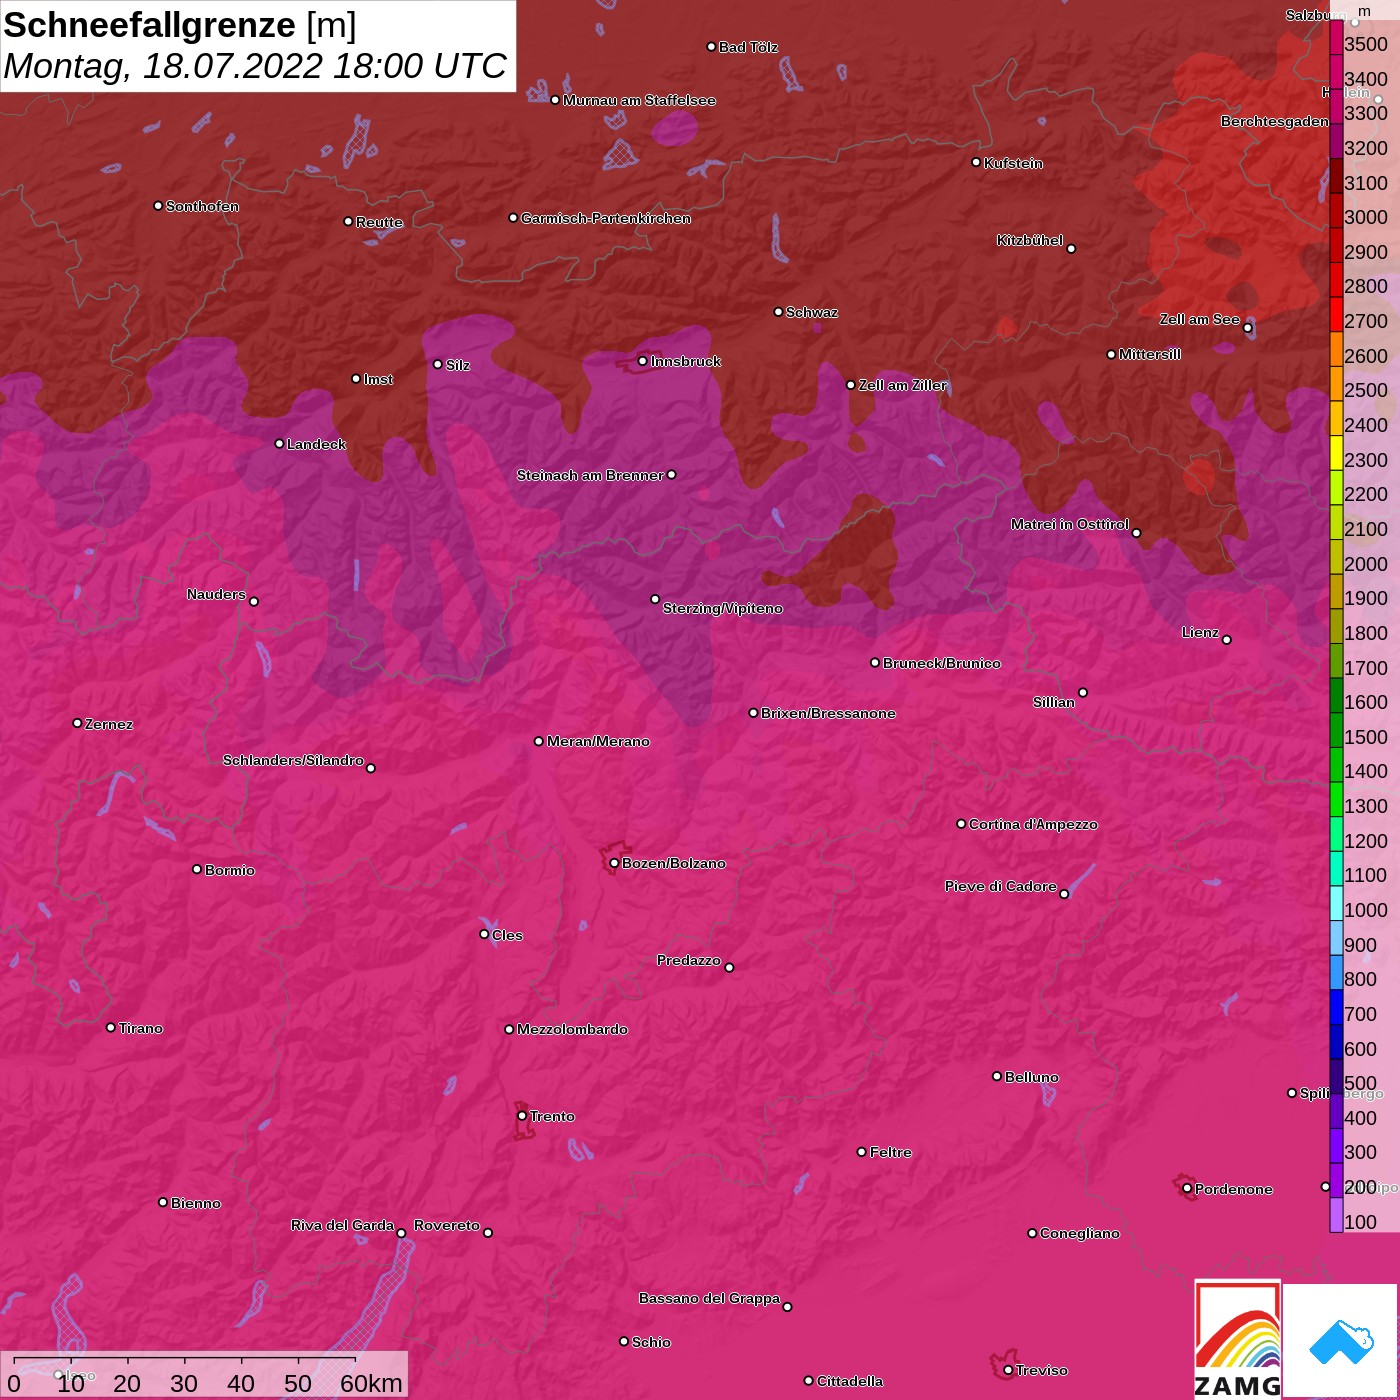Click the "Zernez" label
The image size is (1400, 1400).
click(109, 724)
